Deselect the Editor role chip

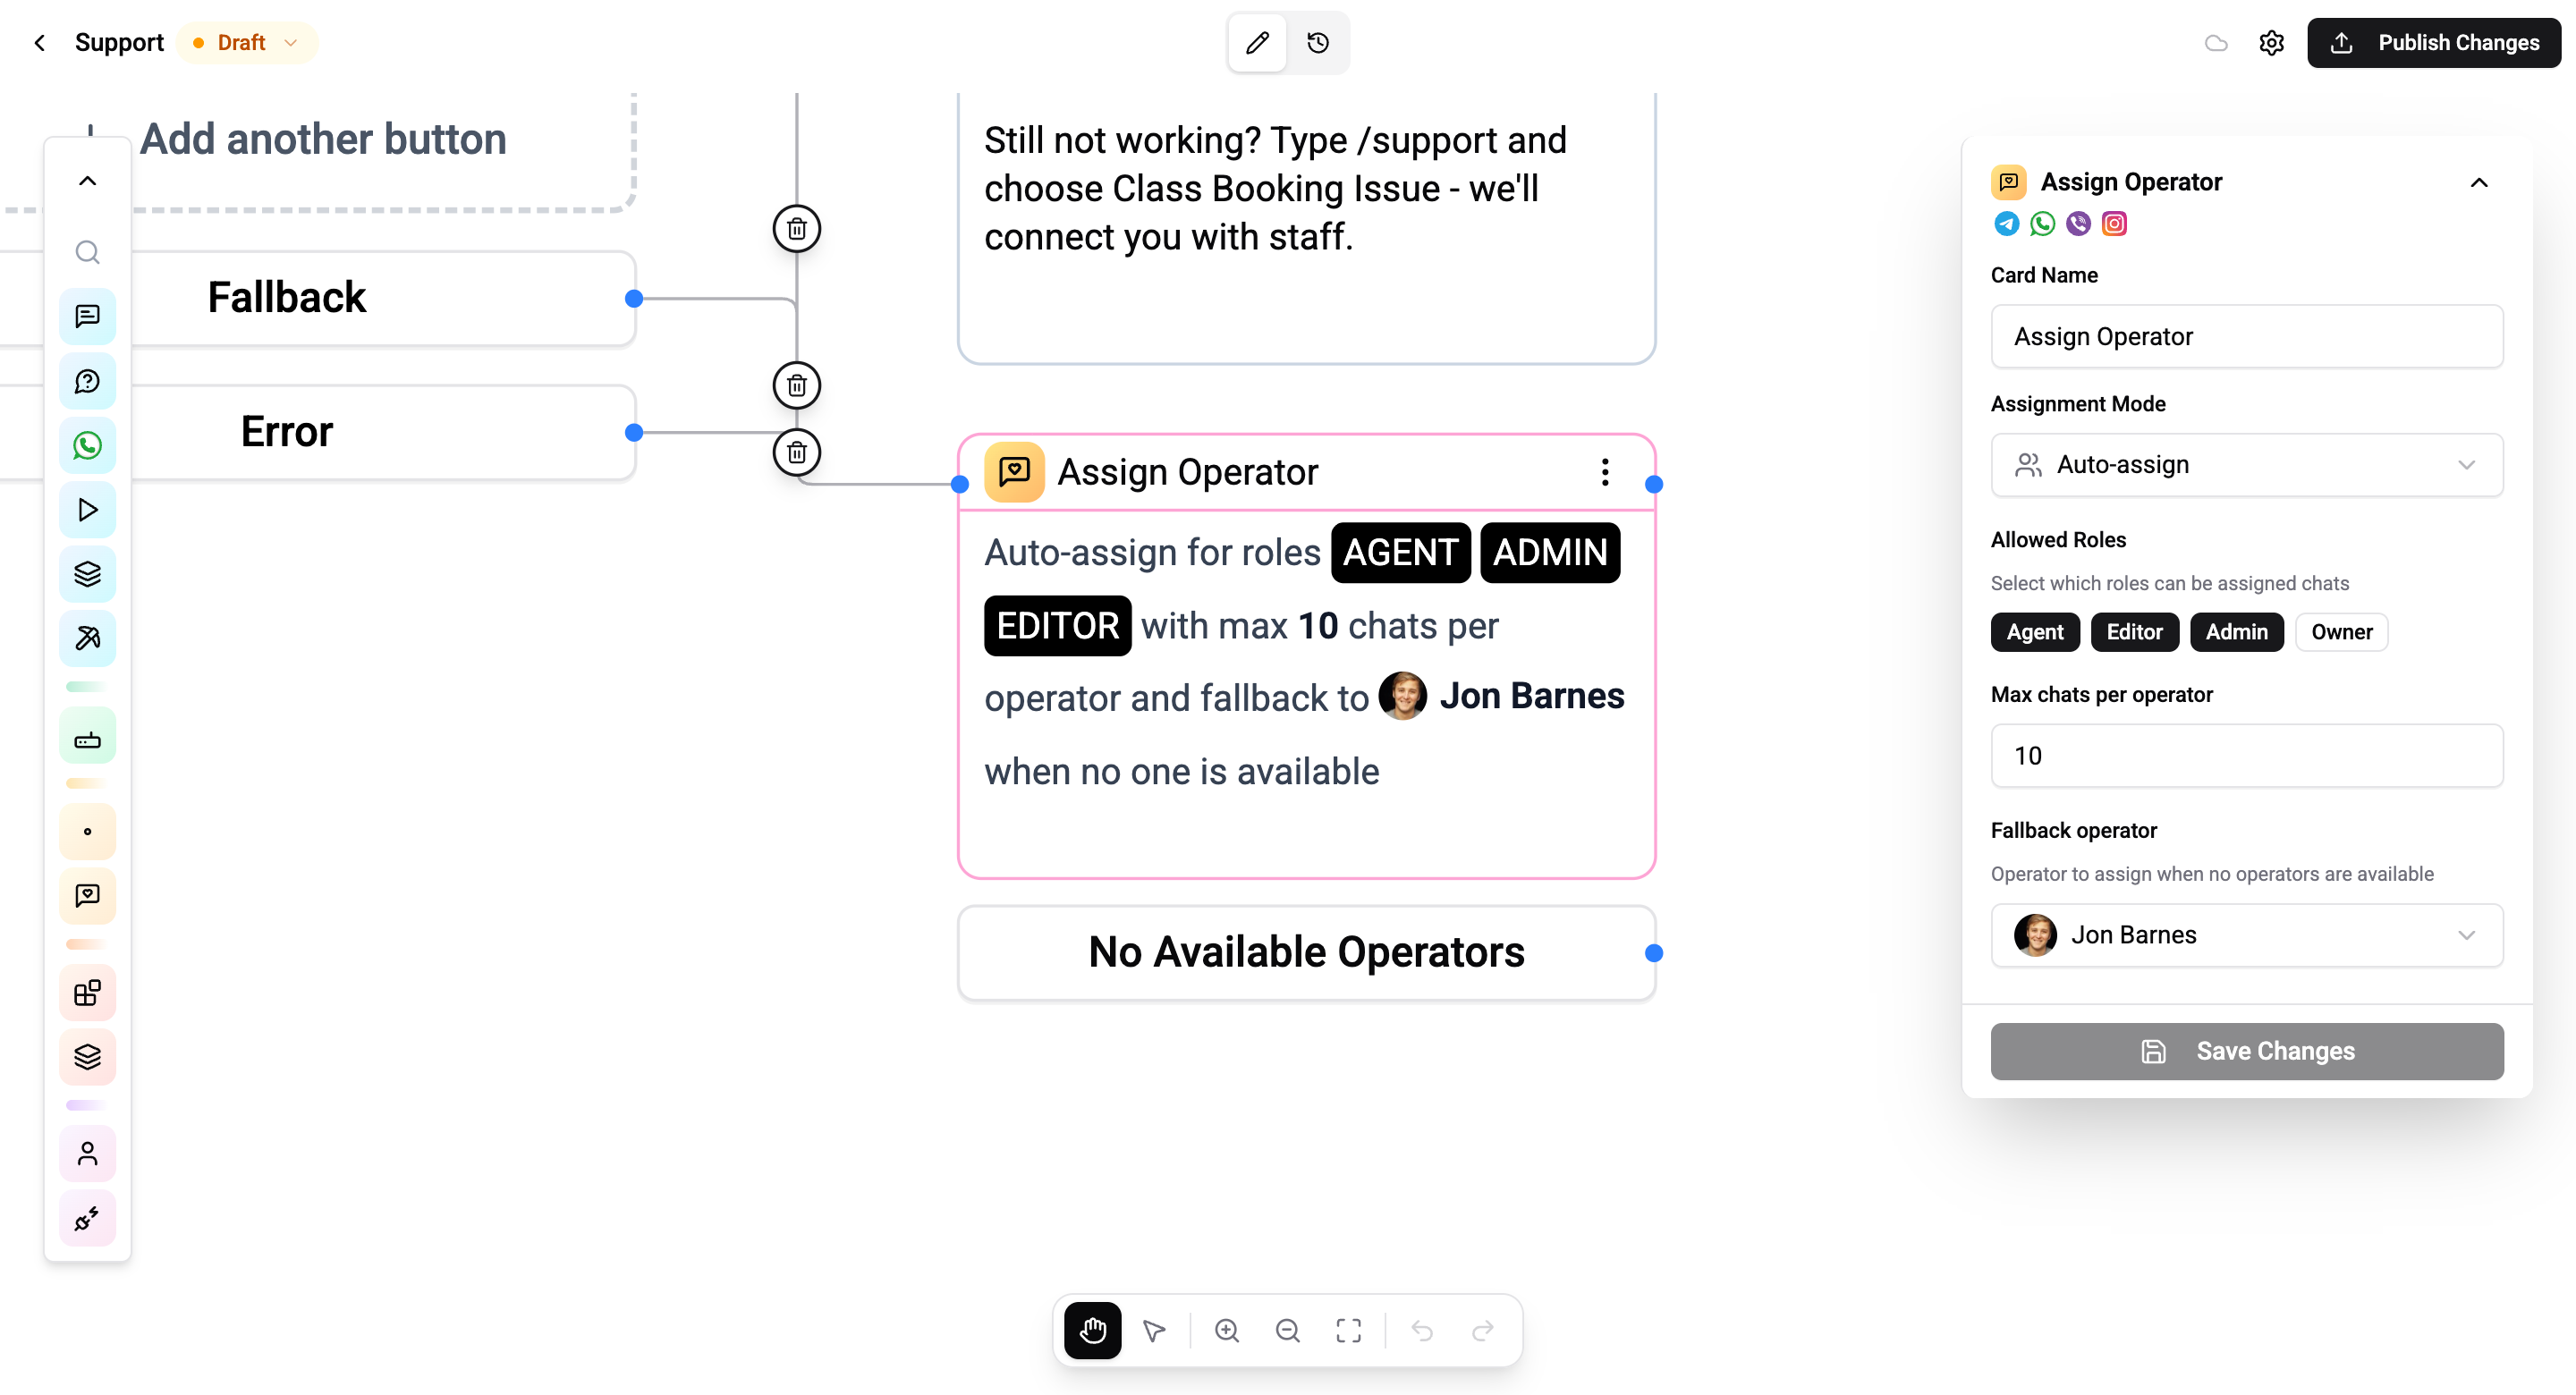2134,632
